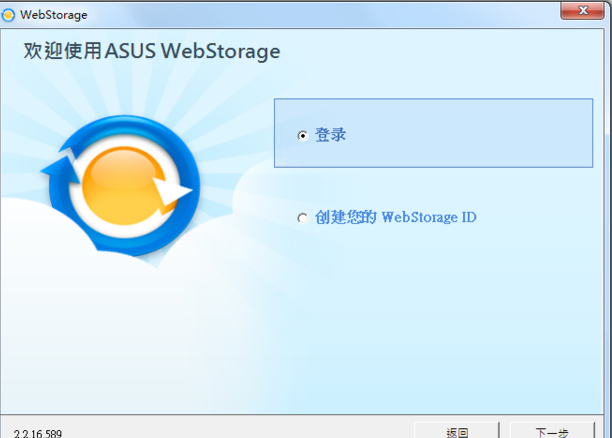Click the 登录 option label
612x438 pixels.
click(x=330, y=135)
